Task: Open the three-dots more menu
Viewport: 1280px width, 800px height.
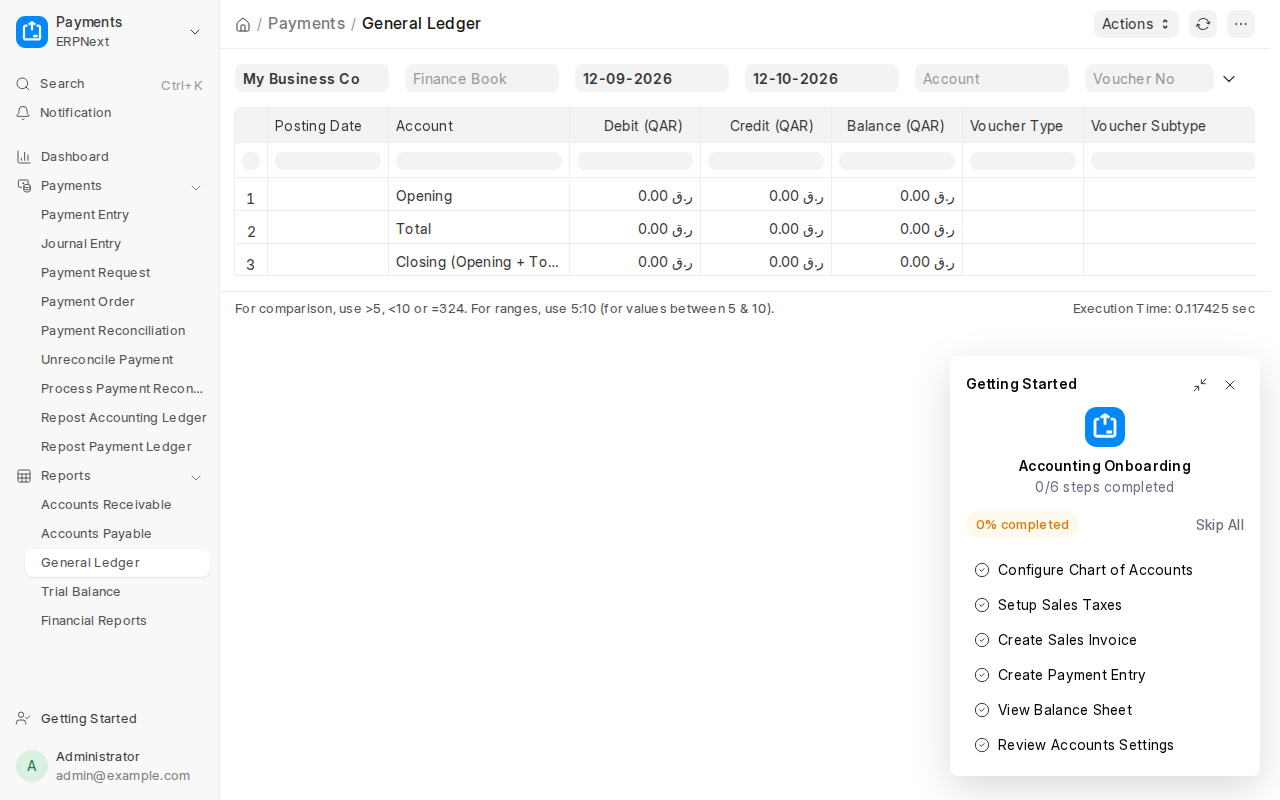Action: coord(1241,24)
